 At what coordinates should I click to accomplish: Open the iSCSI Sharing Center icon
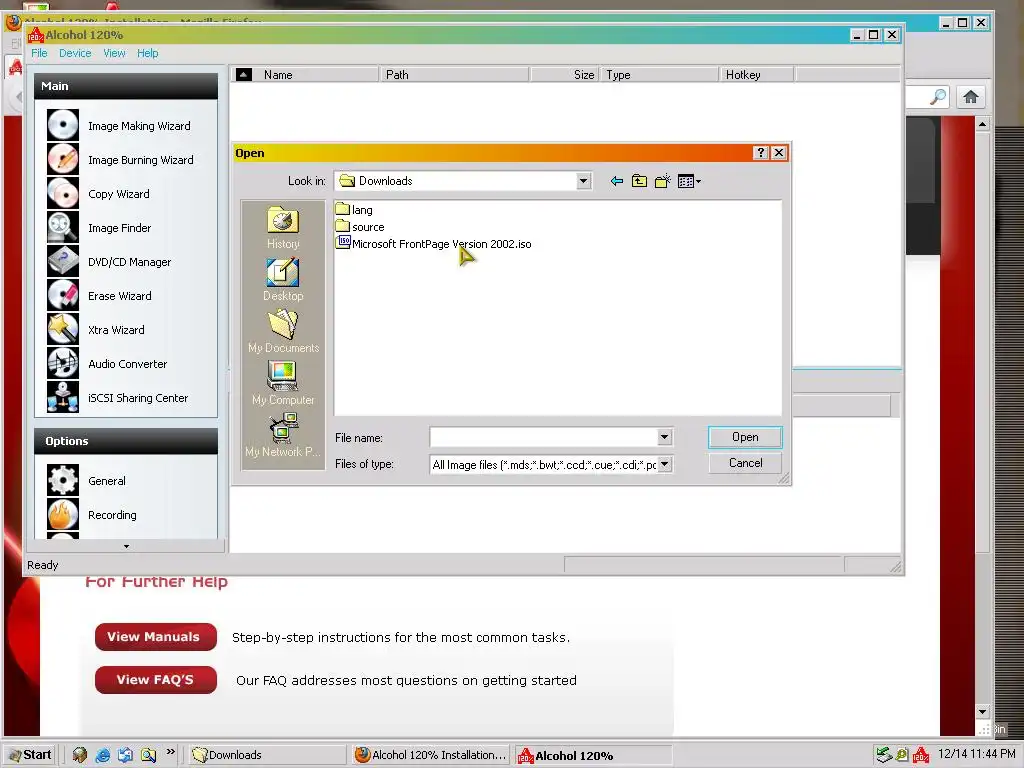click(63, 397)
